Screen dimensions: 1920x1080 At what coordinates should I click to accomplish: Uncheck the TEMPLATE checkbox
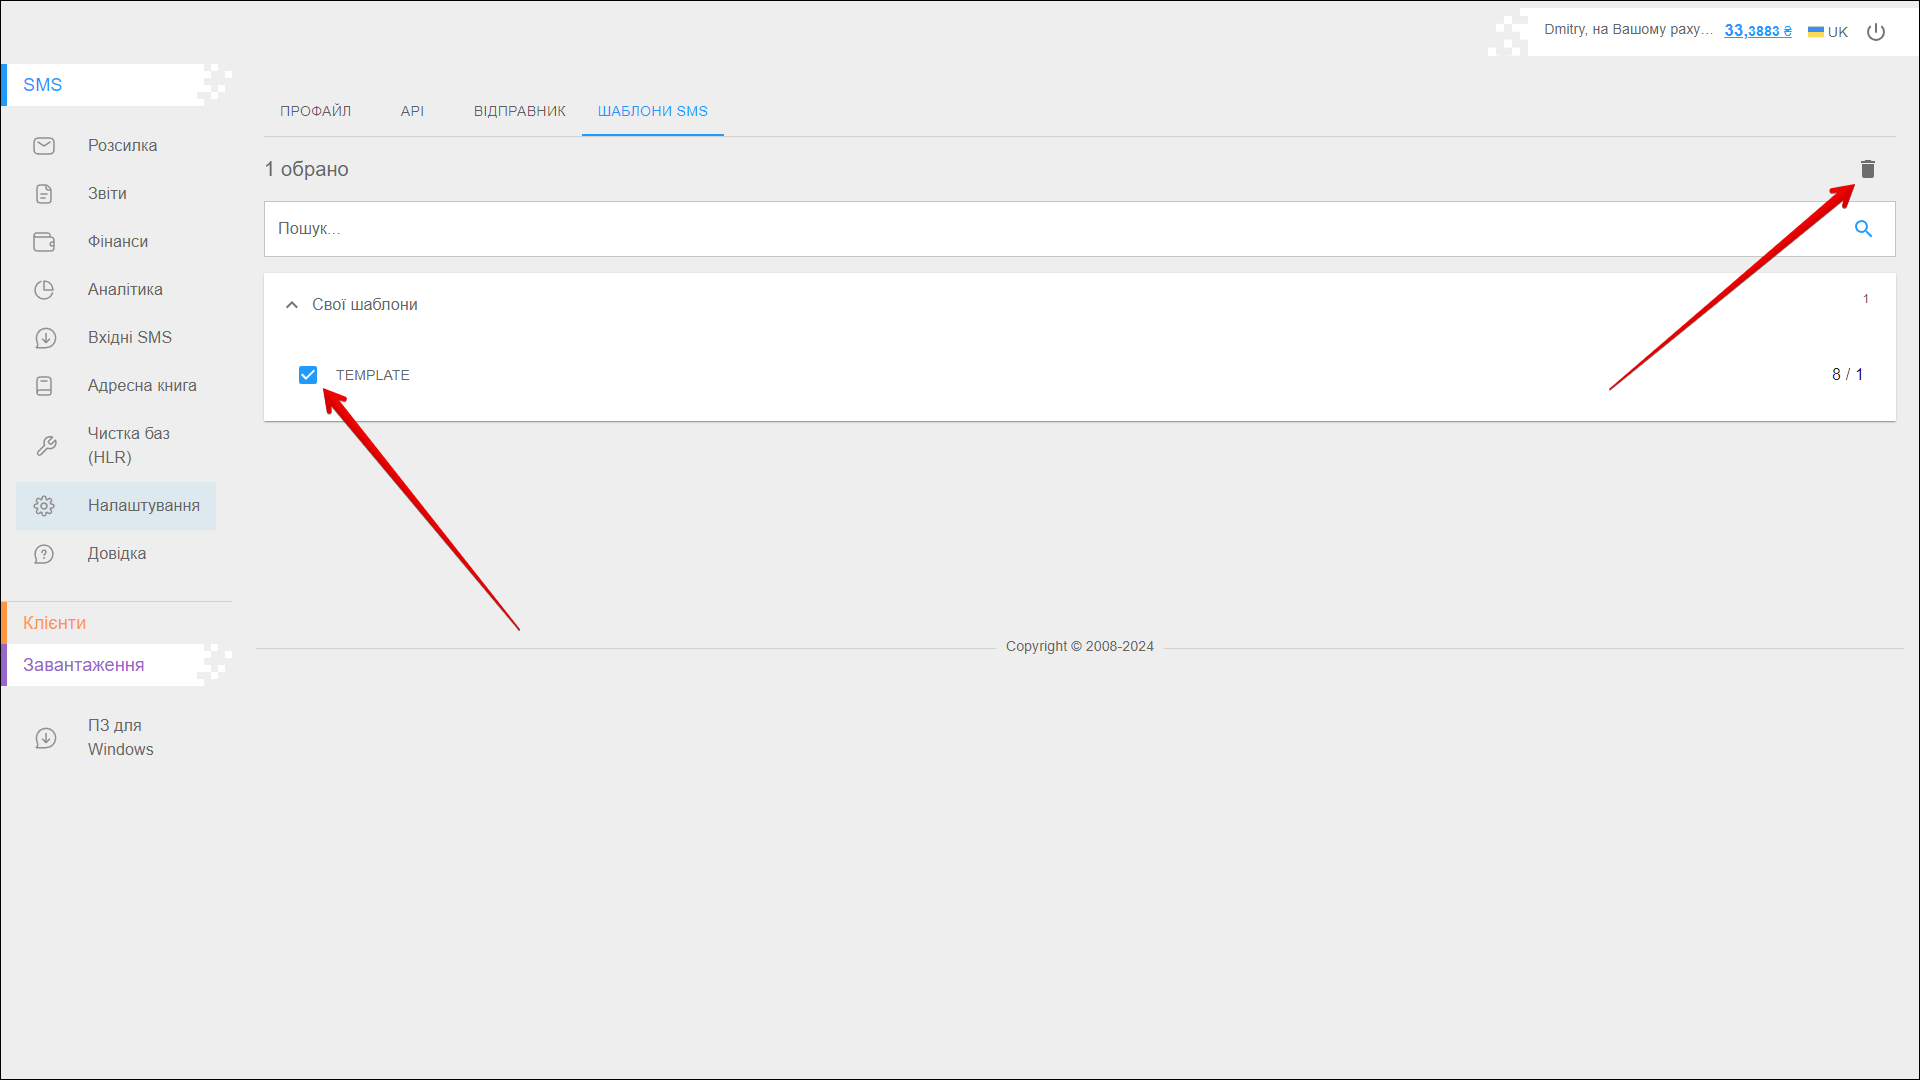click(x=308, y=375)
